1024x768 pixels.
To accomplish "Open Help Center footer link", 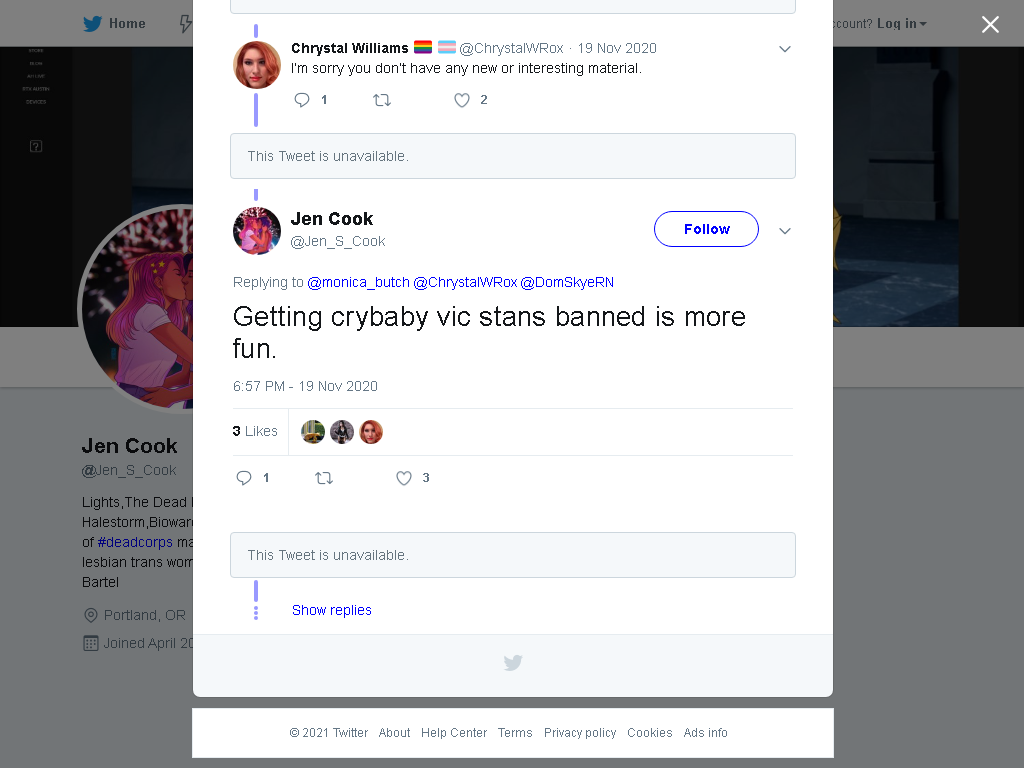I will (454, 733).
